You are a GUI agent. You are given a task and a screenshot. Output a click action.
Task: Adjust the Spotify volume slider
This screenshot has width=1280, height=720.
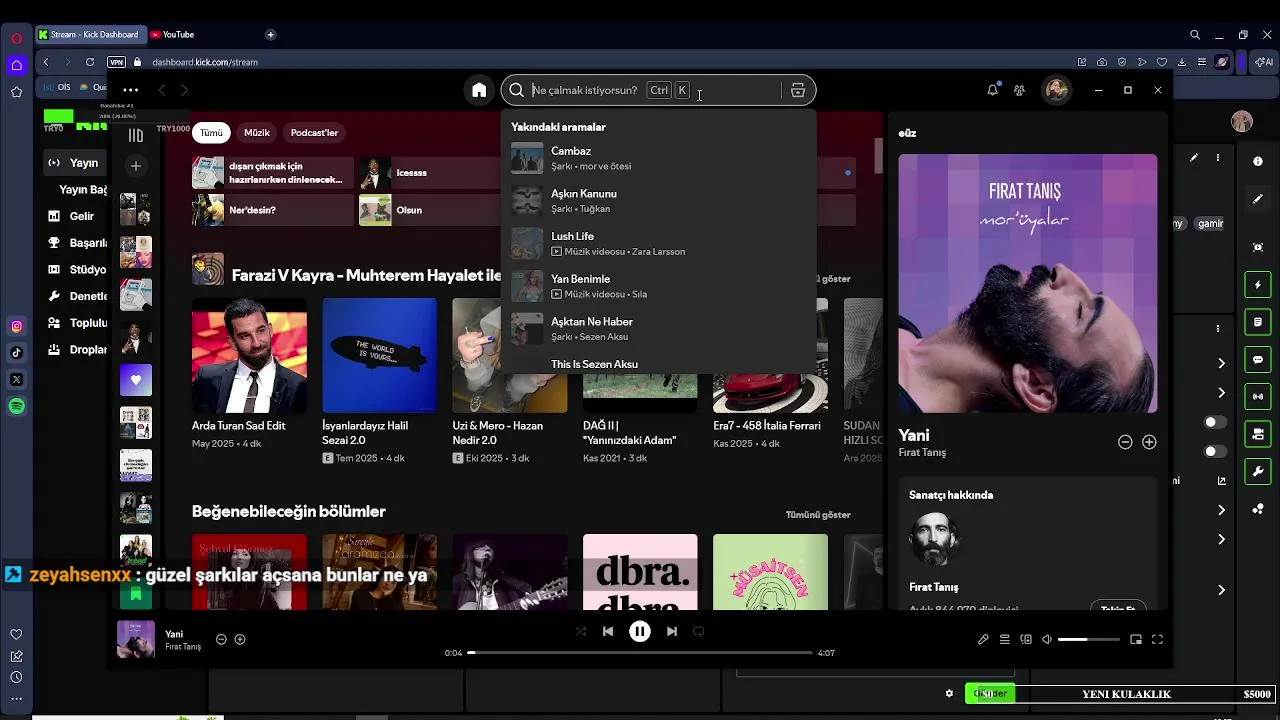(1088, 639)
